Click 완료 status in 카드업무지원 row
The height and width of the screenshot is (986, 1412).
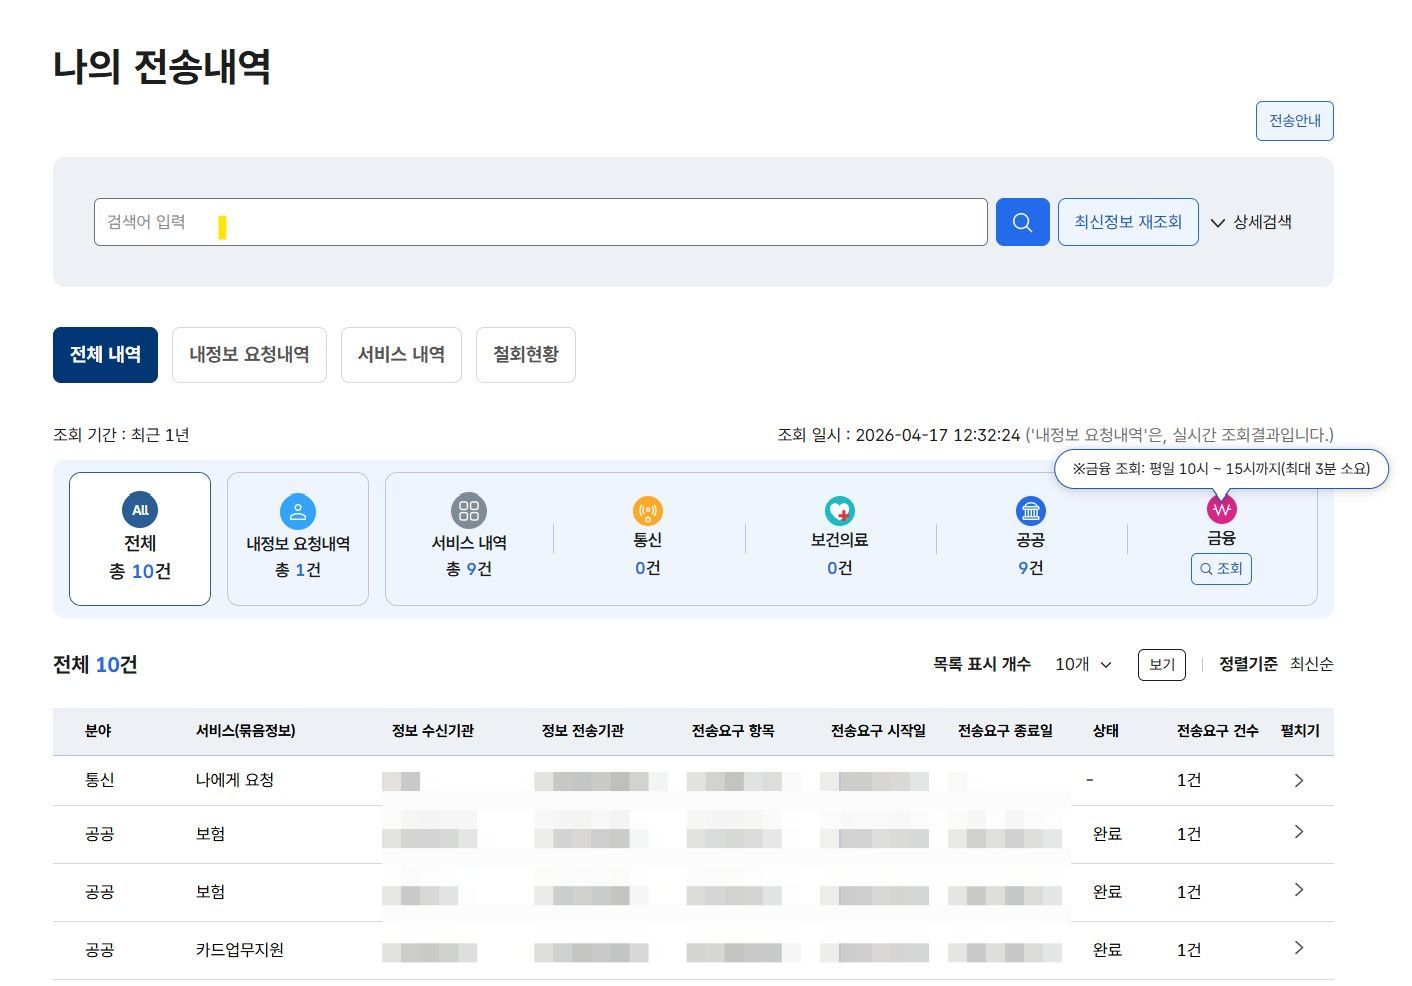tap(1107, 950)
